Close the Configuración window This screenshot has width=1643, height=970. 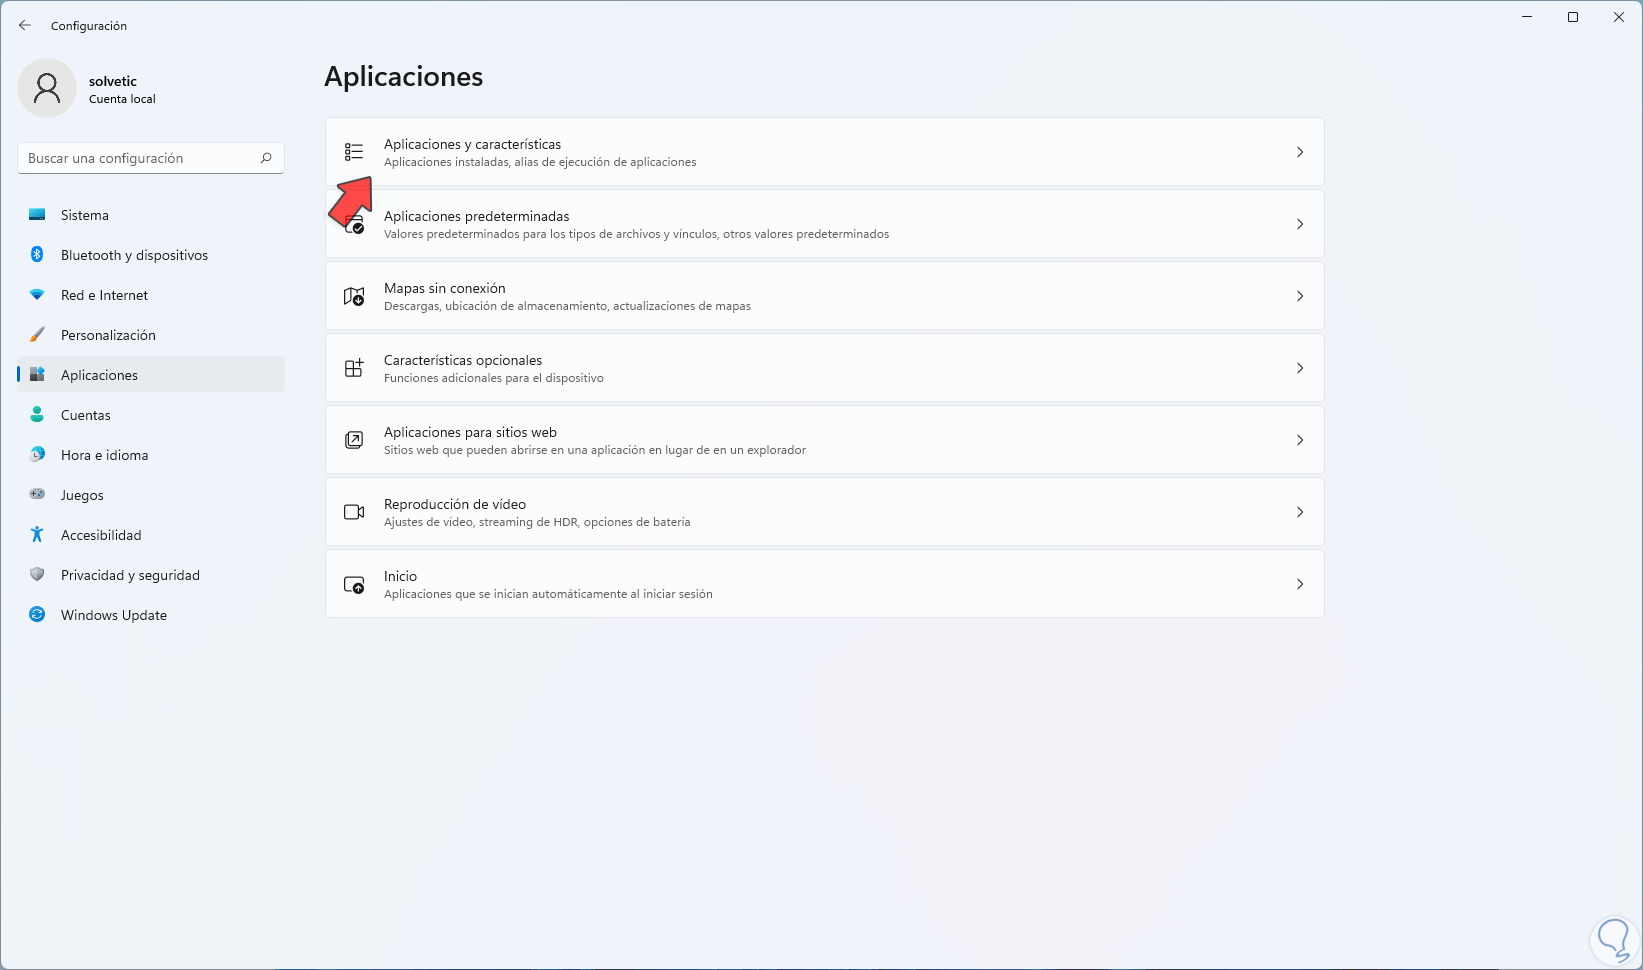(x=1619, y=17)
